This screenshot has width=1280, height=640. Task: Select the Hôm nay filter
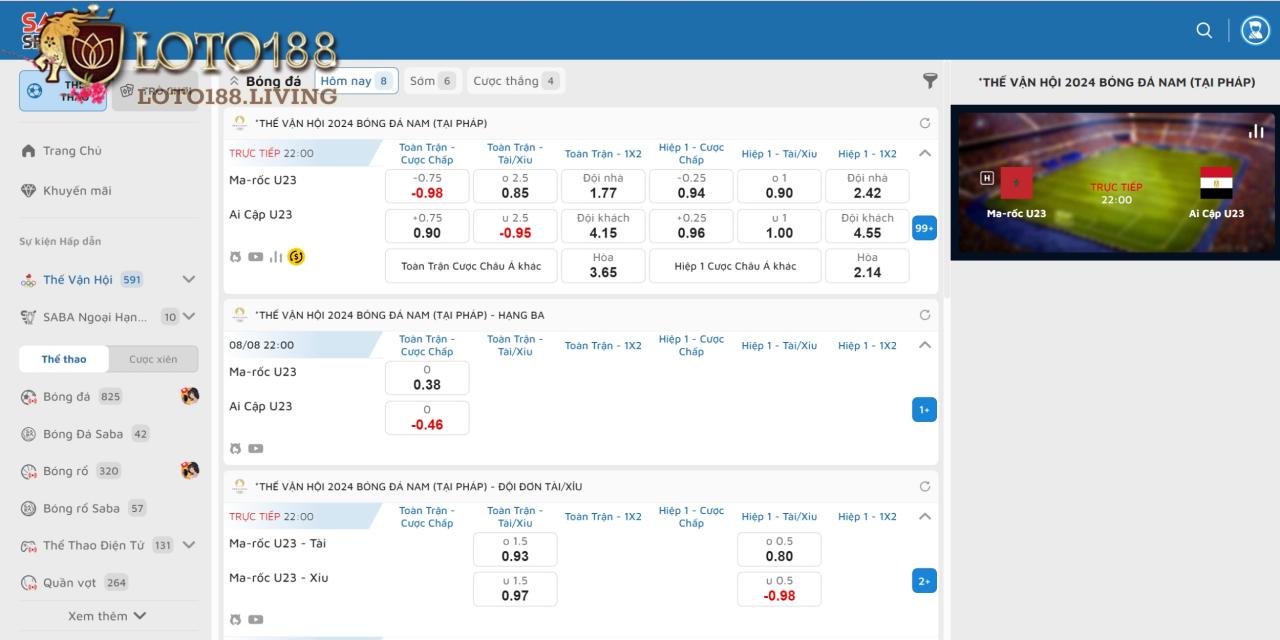(356, 81)
